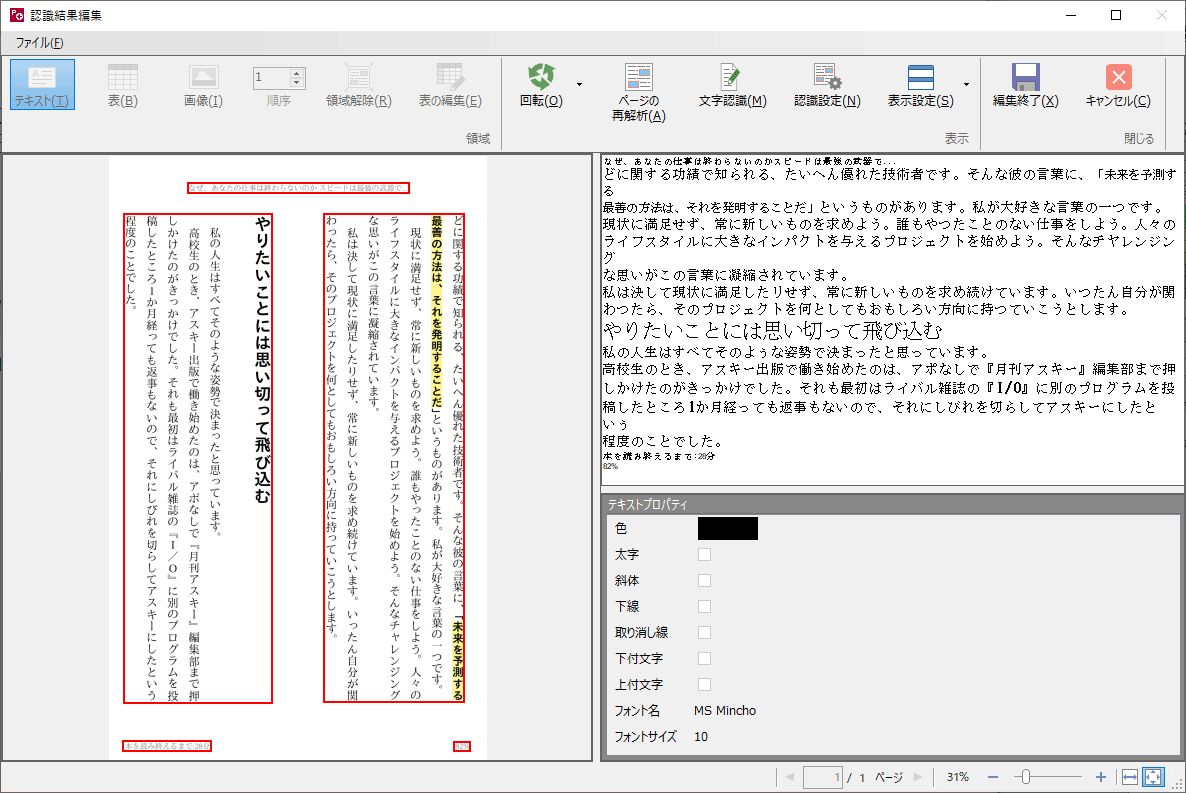Minimize the 認識結果編集 window
Image resolution: width=1186 pixels, height=793 pixels.
coord(1070,15)
